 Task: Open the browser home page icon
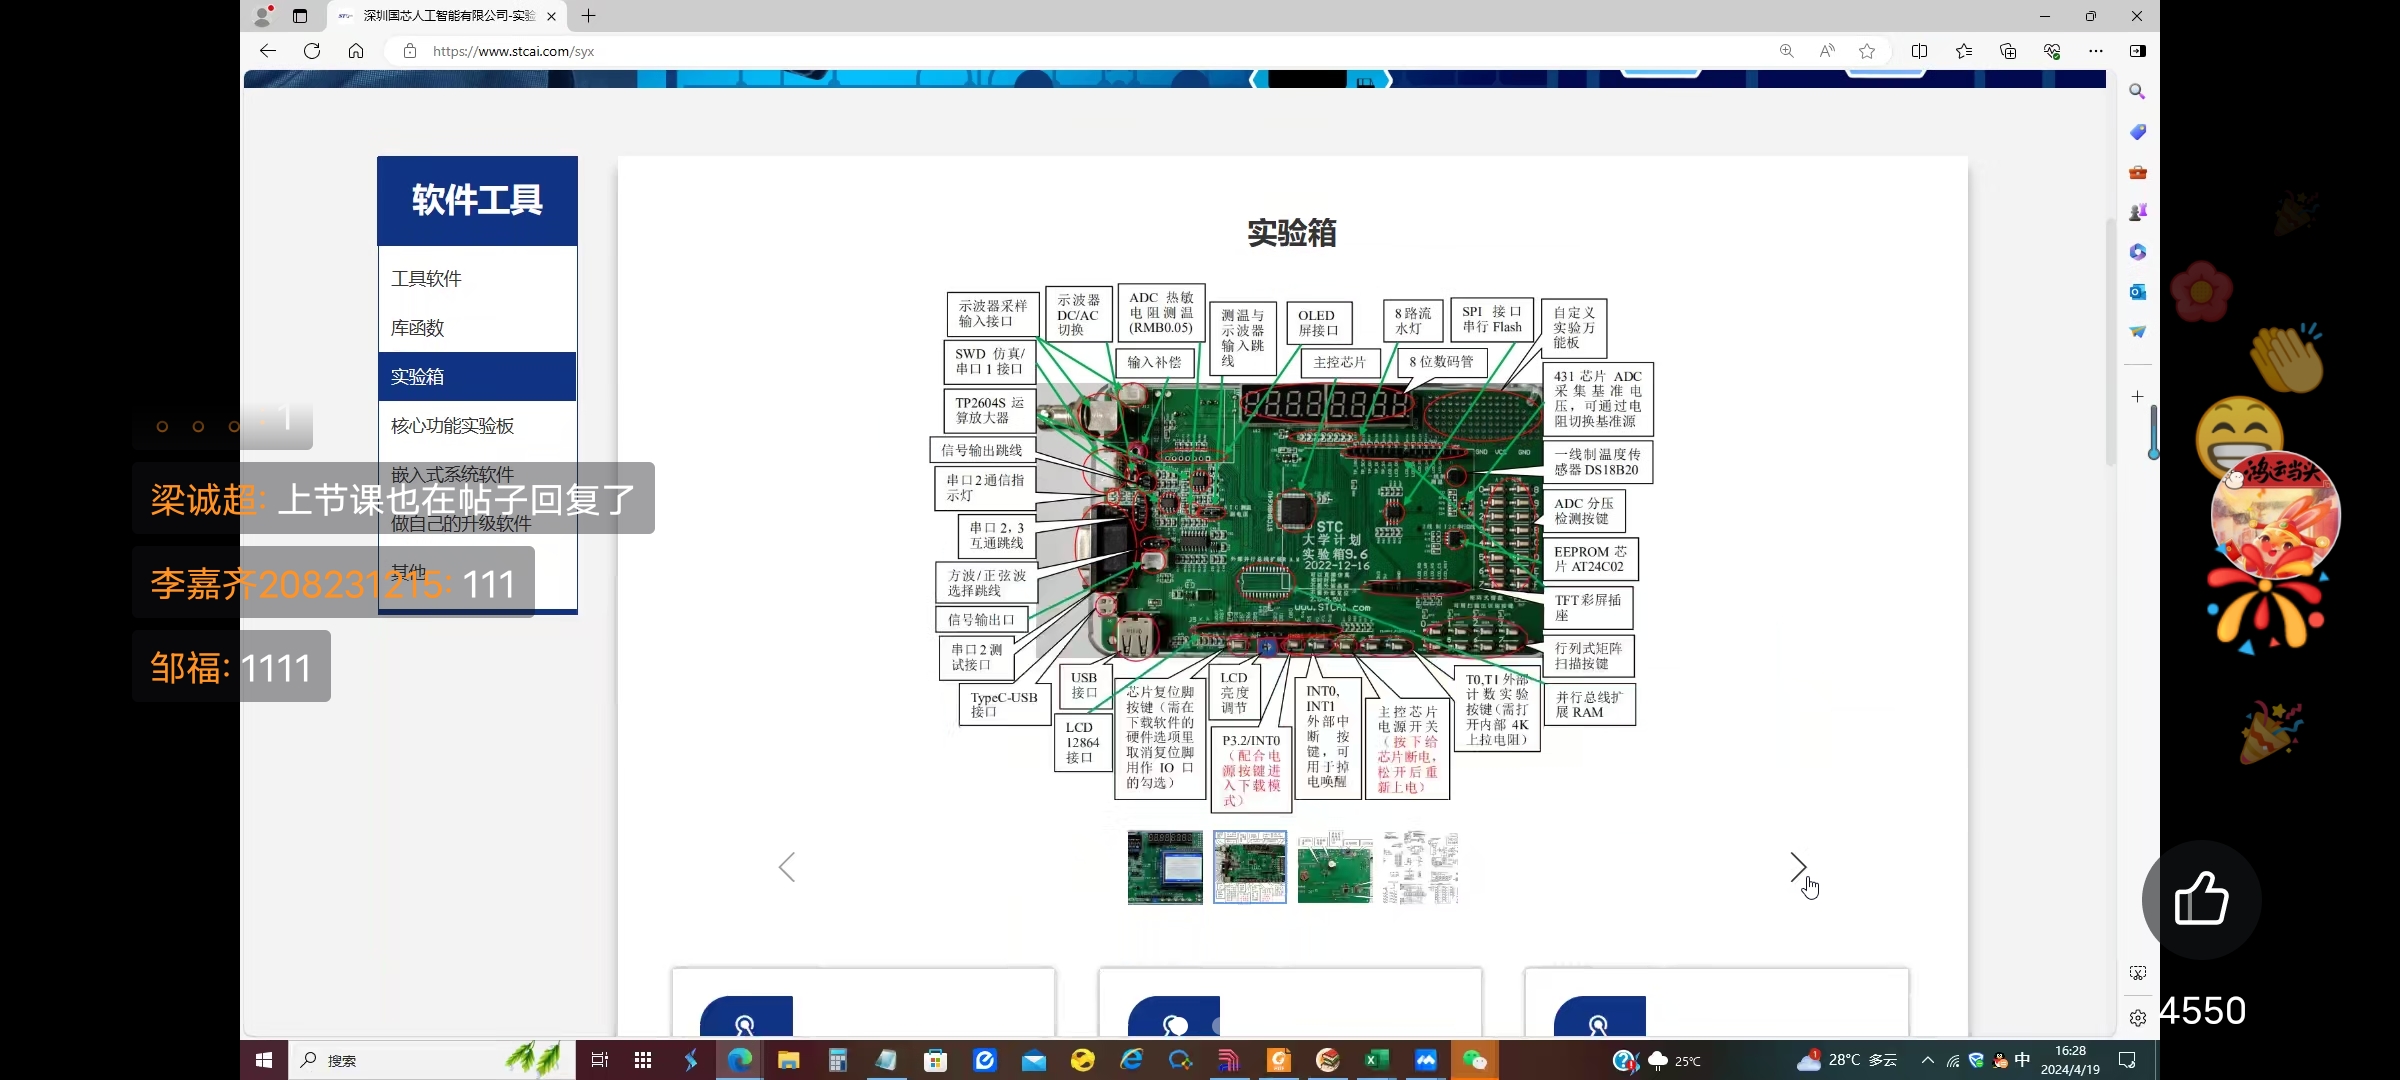[356, 51]
